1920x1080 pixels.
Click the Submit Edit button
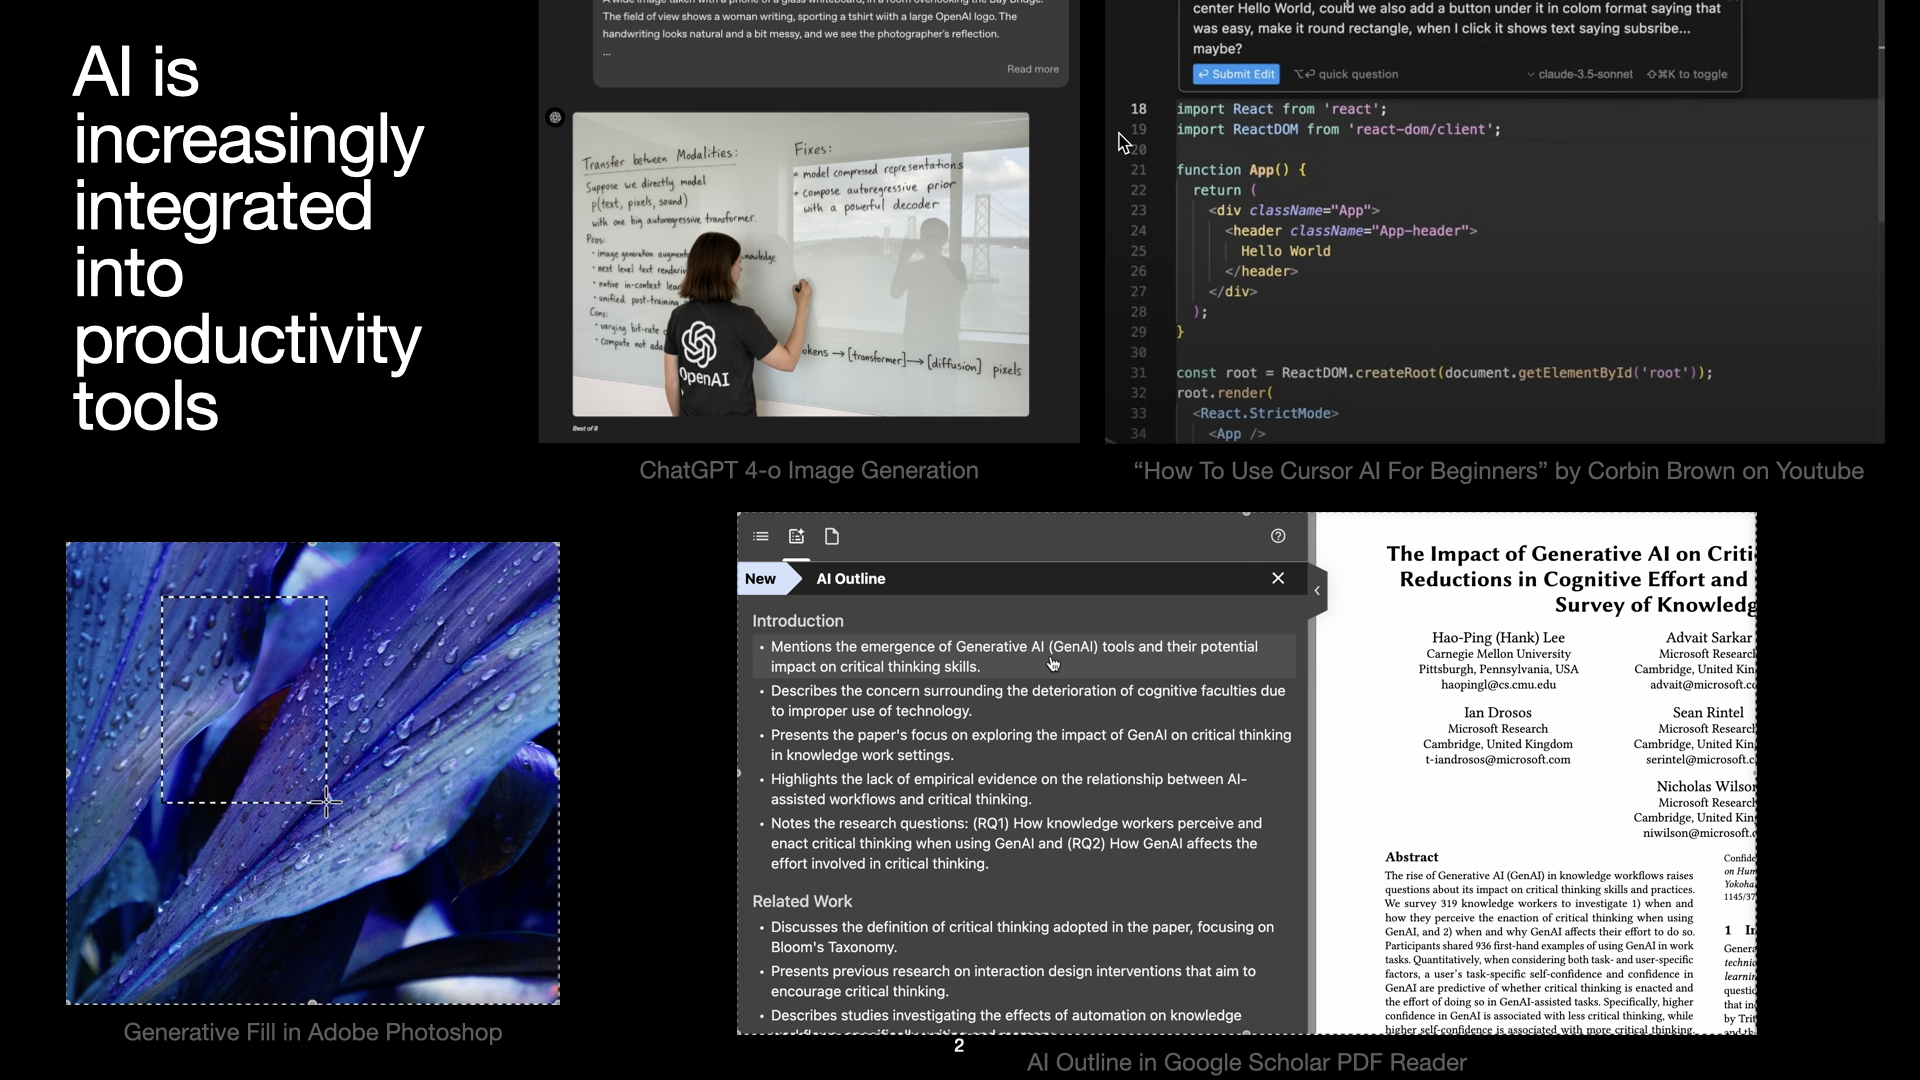1237,74
